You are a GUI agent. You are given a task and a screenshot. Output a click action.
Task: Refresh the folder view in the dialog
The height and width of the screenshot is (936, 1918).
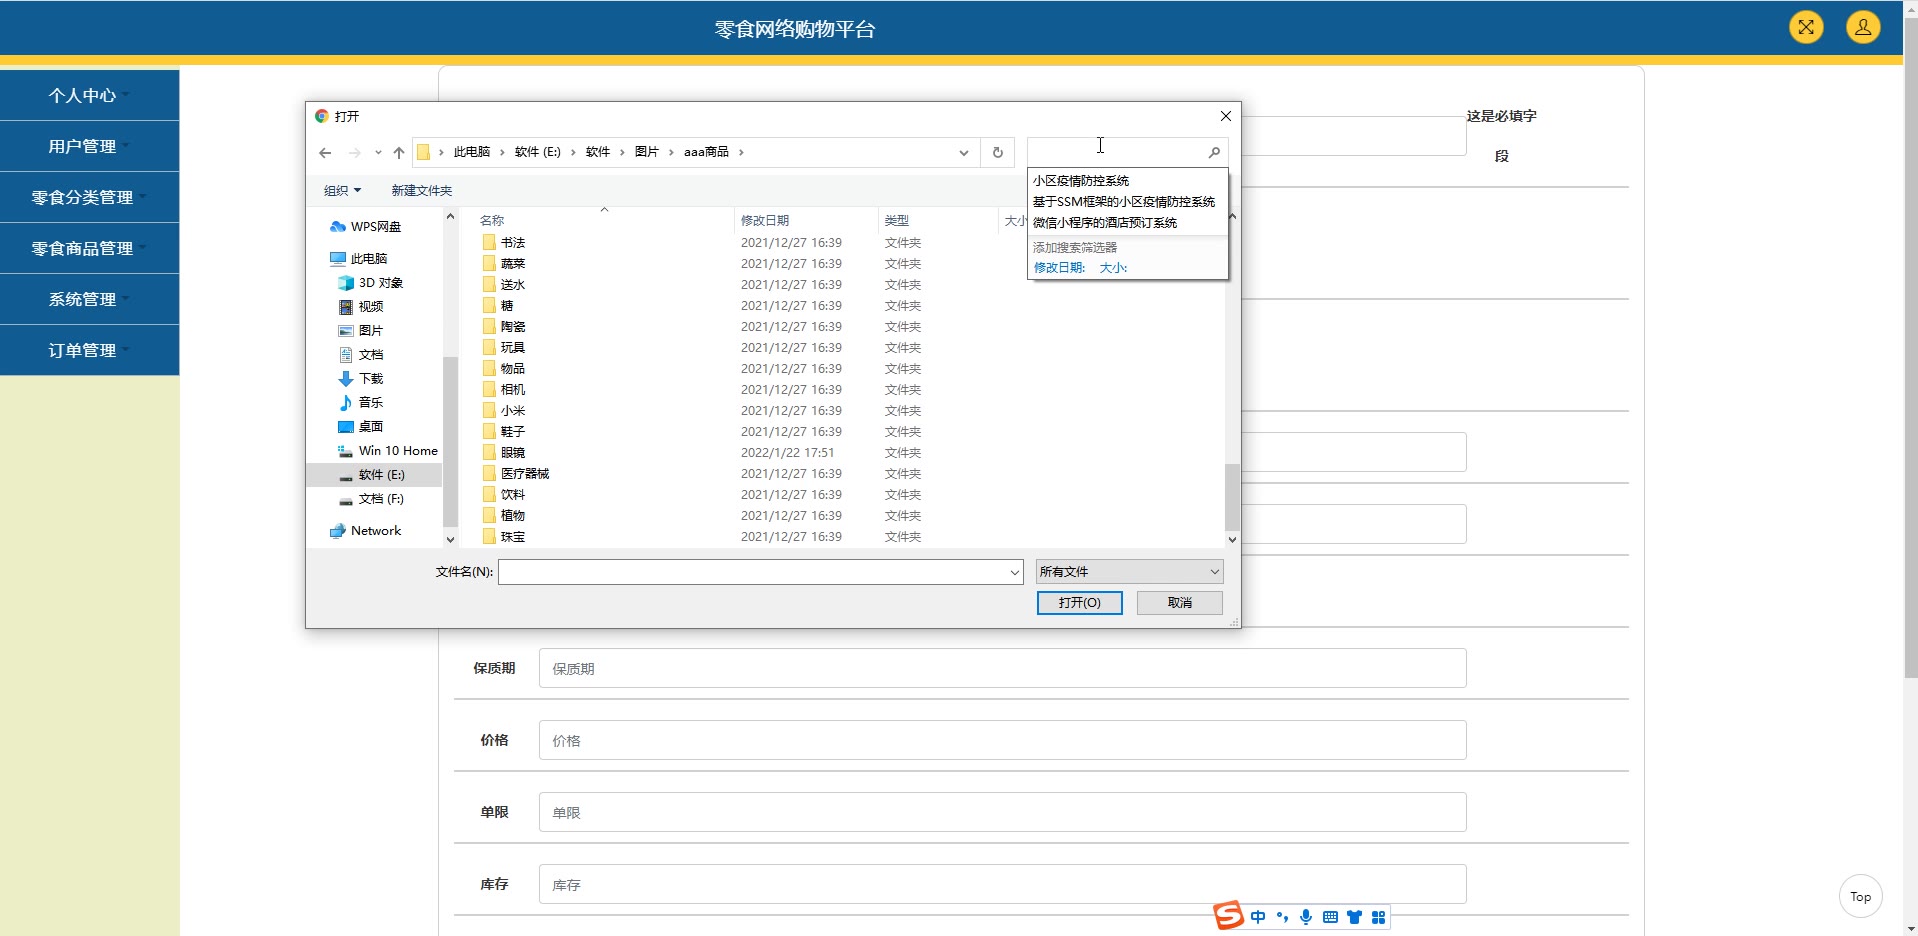tap(997, 153)
